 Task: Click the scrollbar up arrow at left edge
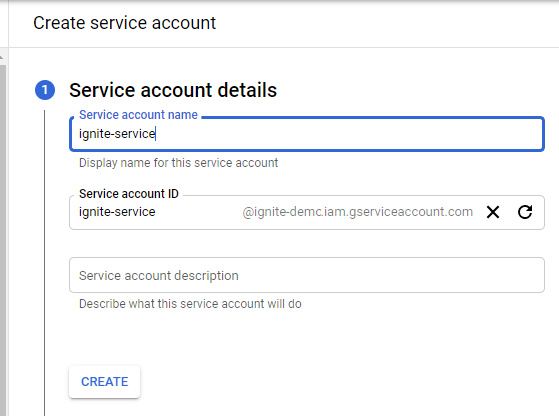2,57
